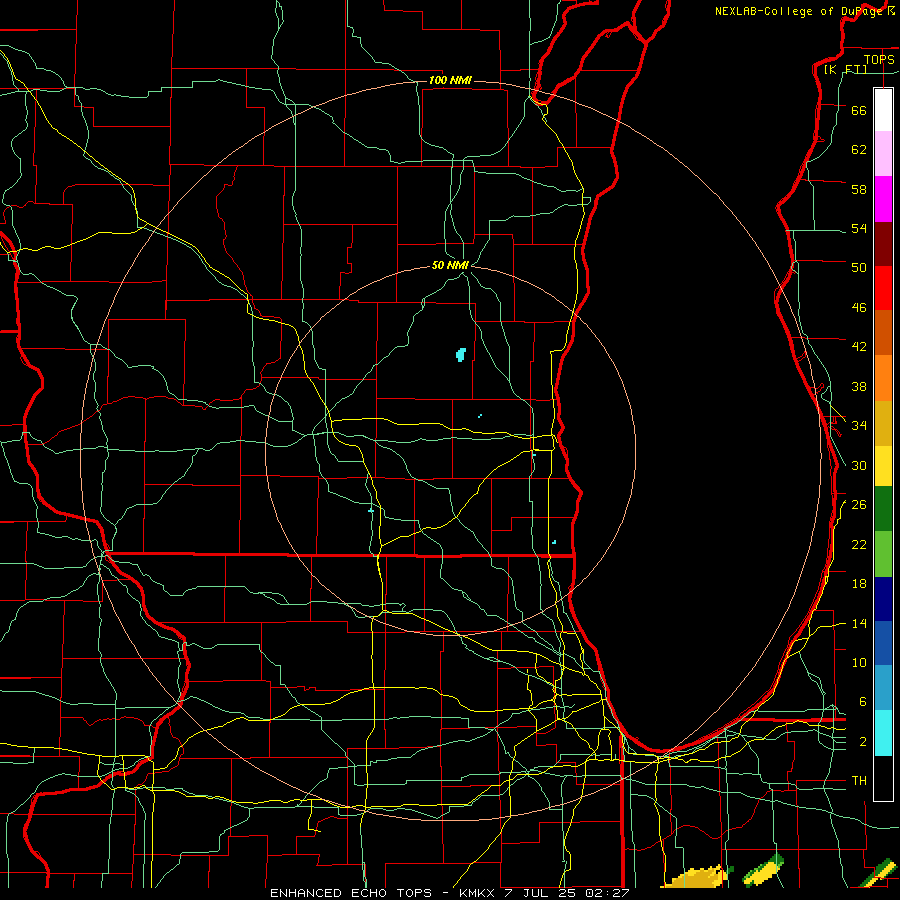Image resolution: width=900 pixels, height=900 pixels.
Task: Click the magenta legend swatch
Action: [x=883, y=199]
